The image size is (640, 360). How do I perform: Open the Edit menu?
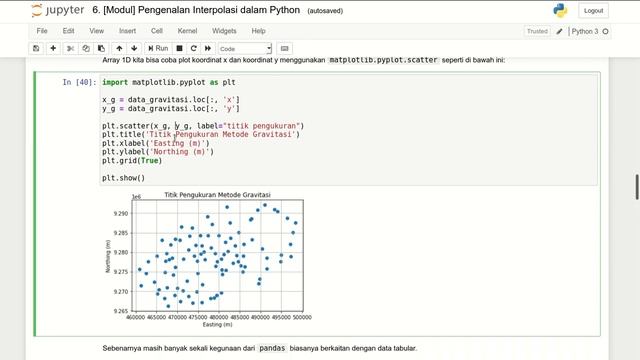click(68, 31)
